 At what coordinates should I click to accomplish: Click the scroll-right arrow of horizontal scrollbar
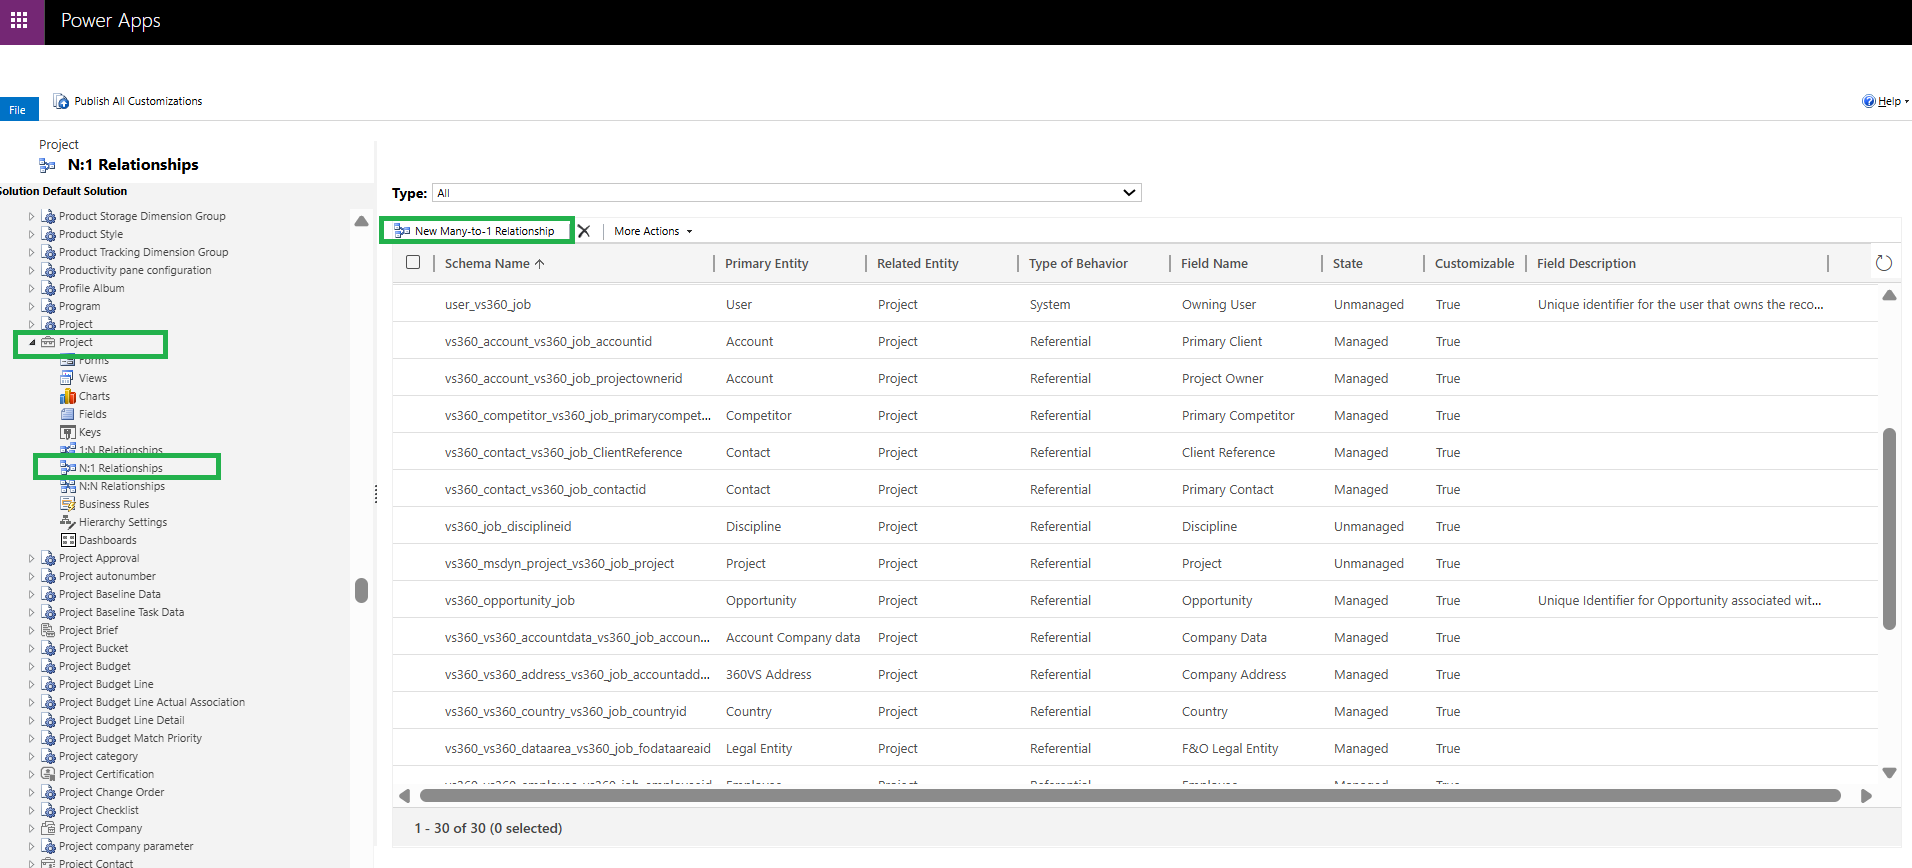1866,796
